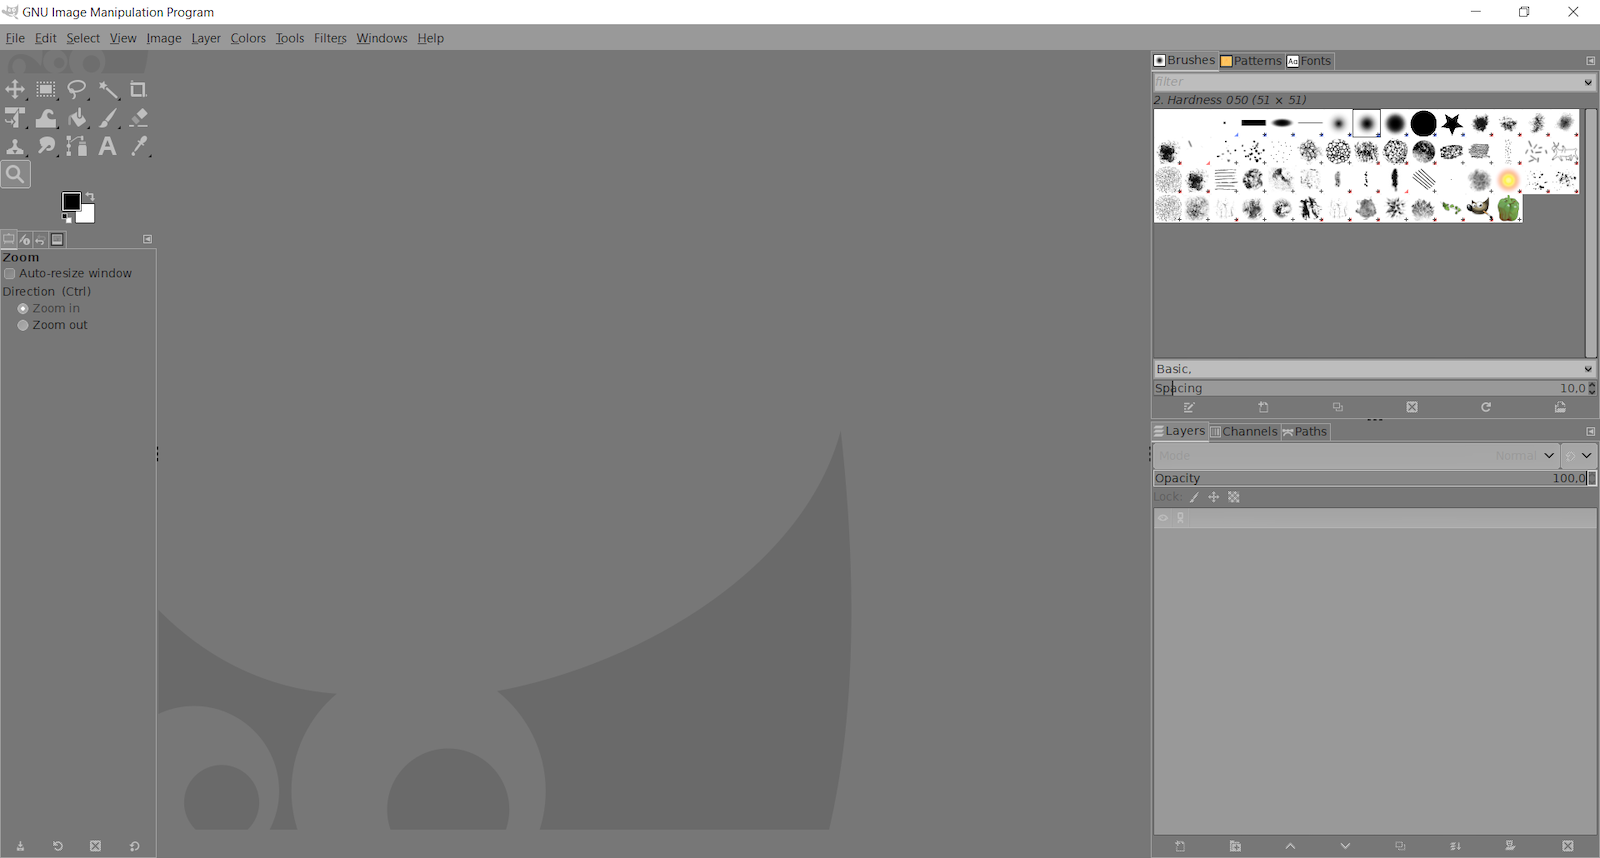This screenshot has height=858, width=1600.
Task: Click the Refresh brushes icon
Action: [x=1486, y=408]
